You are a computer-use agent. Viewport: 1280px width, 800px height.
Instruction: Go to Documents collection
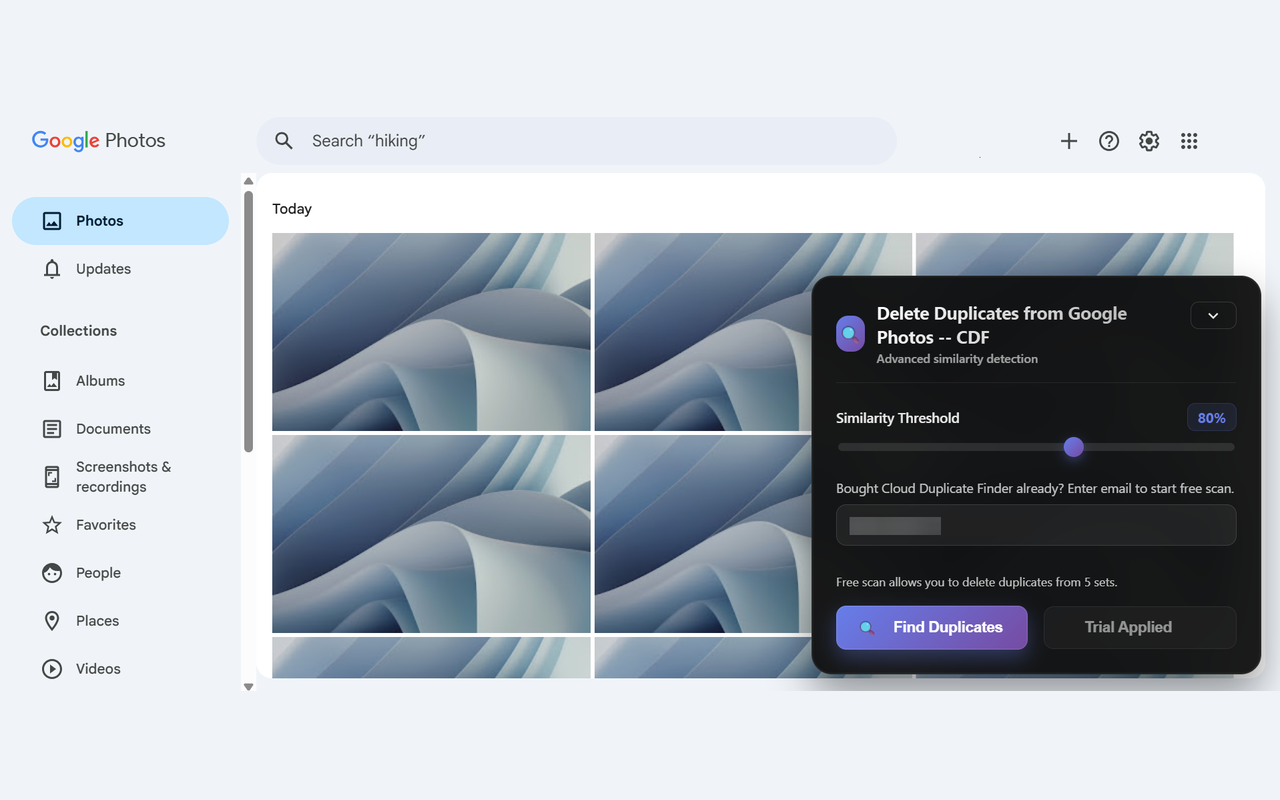click(x=120, y=429)
